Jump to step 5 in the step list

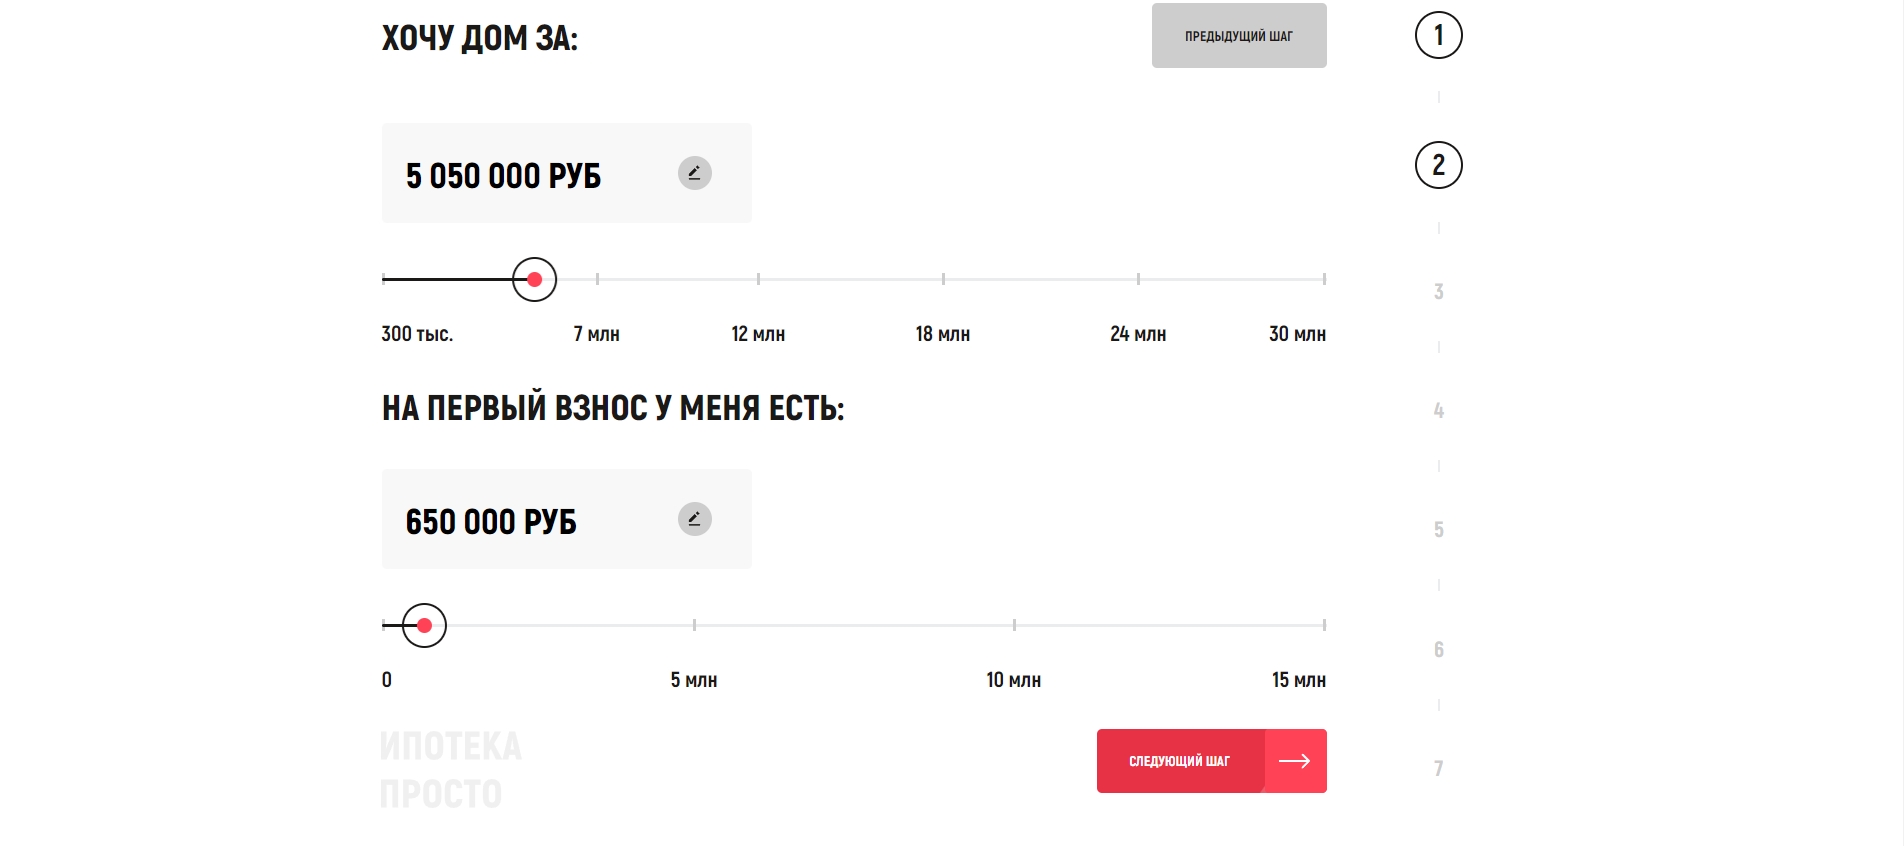coord(1439,529)
